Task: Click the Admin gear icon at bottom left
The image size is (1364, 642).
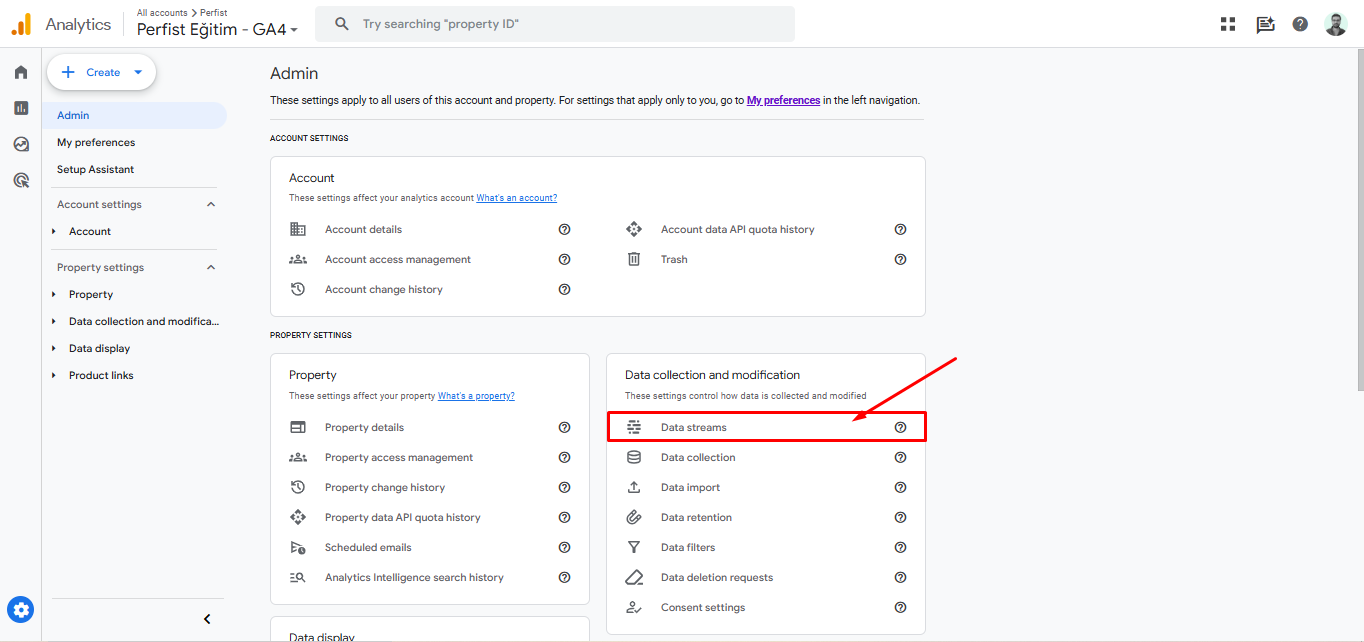Action: pyautogui.click(x=21, y=609)
